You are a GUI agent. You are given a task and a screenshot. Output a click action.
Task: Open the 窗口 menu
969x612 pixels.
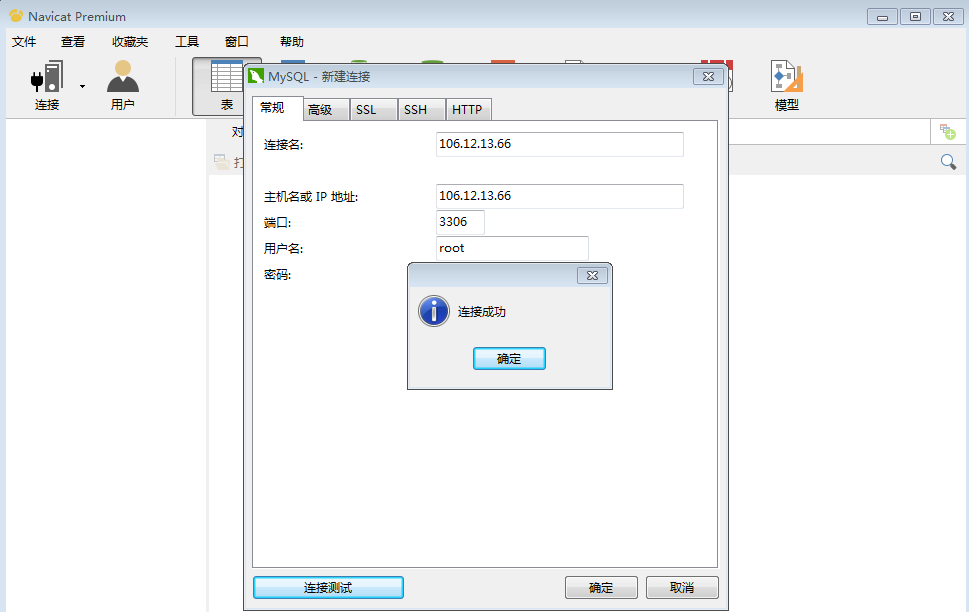237,41
